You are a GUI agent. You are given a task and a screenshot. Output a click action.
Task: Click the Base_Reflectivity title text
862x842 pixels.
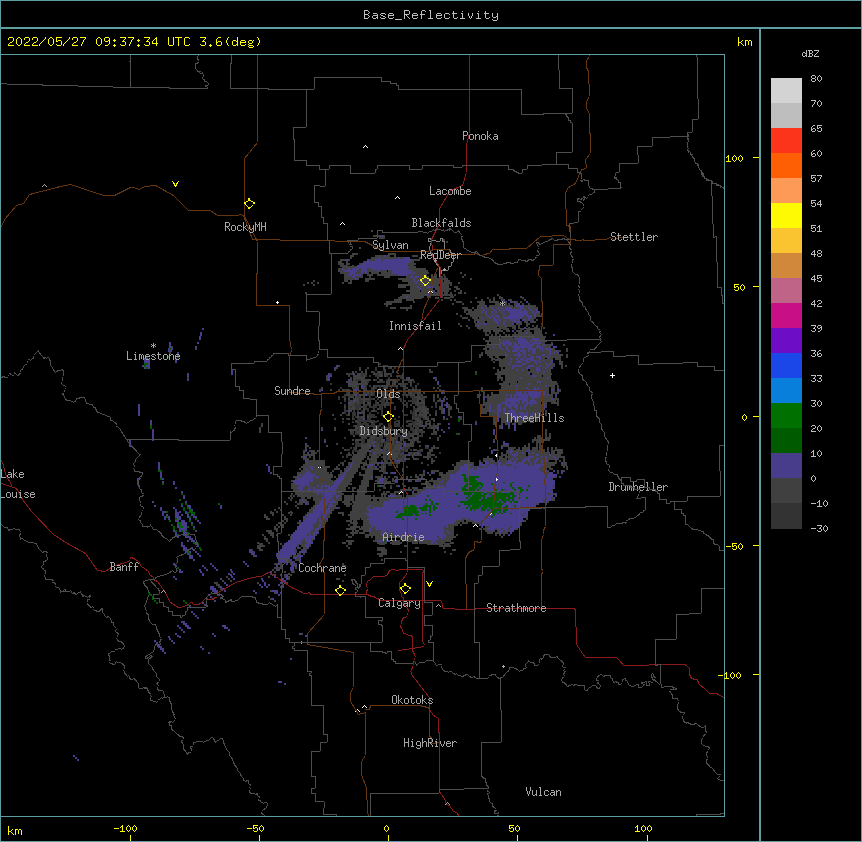point(431,15)
